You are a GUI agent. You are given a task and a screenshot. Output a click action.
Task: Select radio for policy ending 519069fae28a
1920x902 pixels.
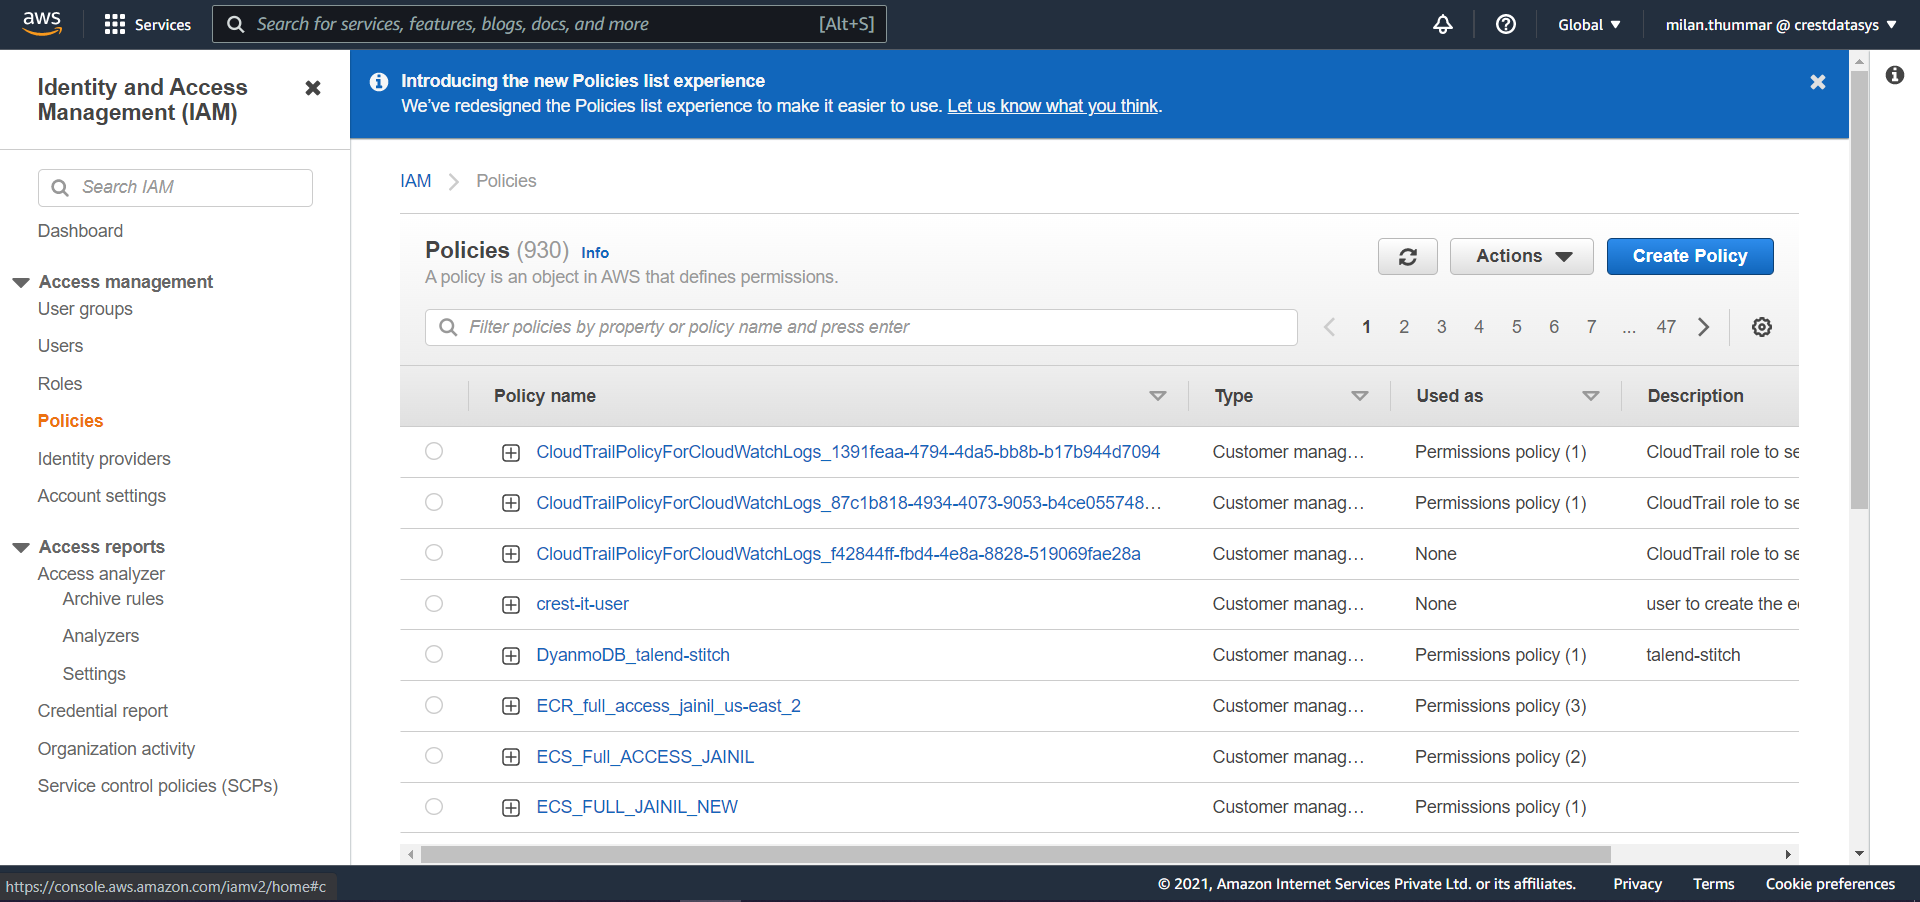[x=434, y=553]
